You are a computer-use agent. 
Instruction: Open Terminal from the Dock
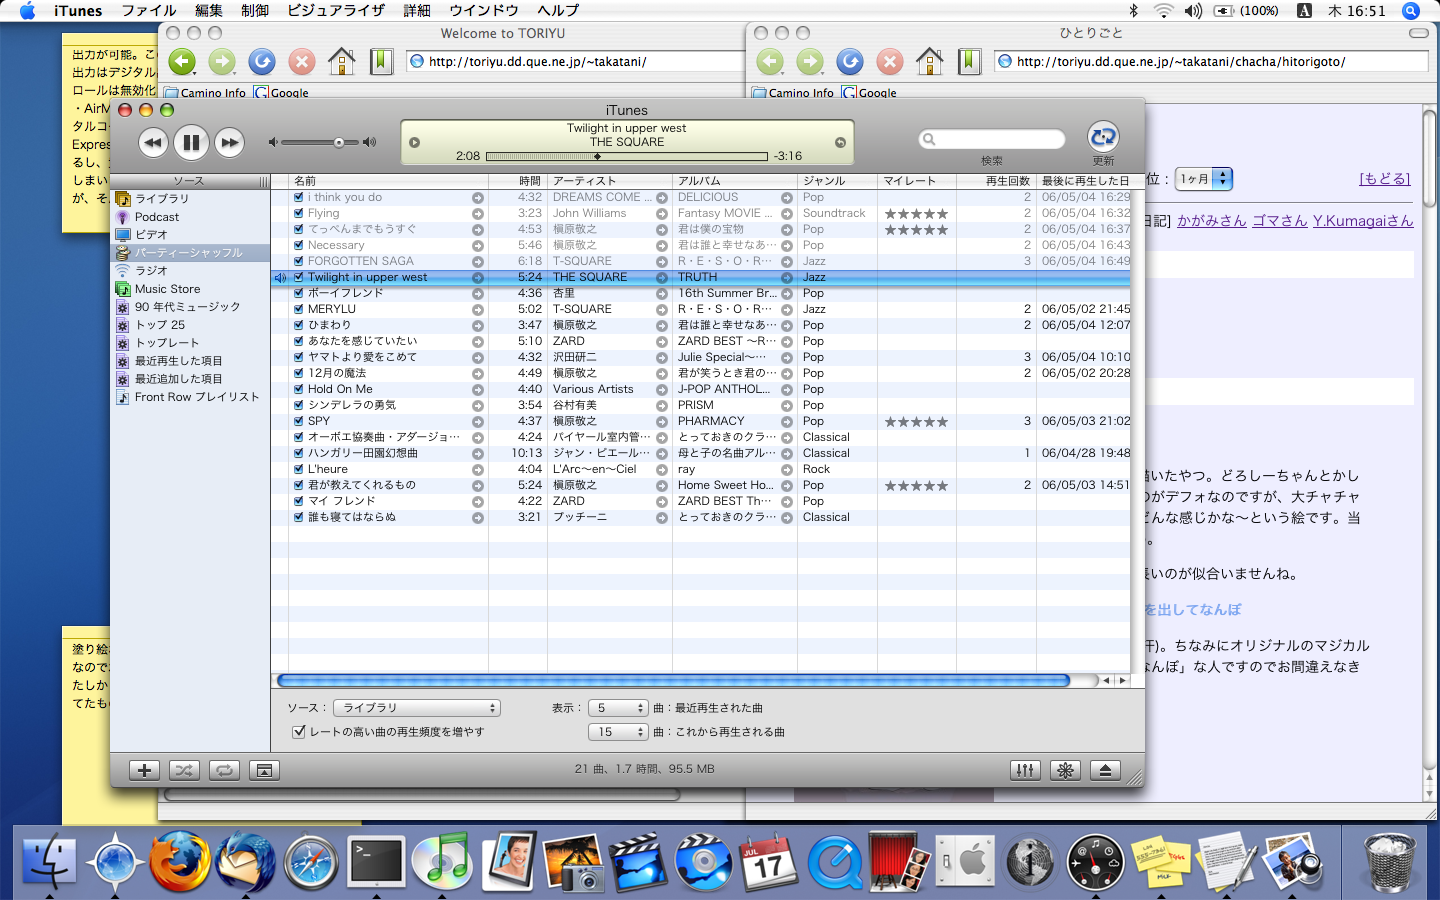click(376, 862)
